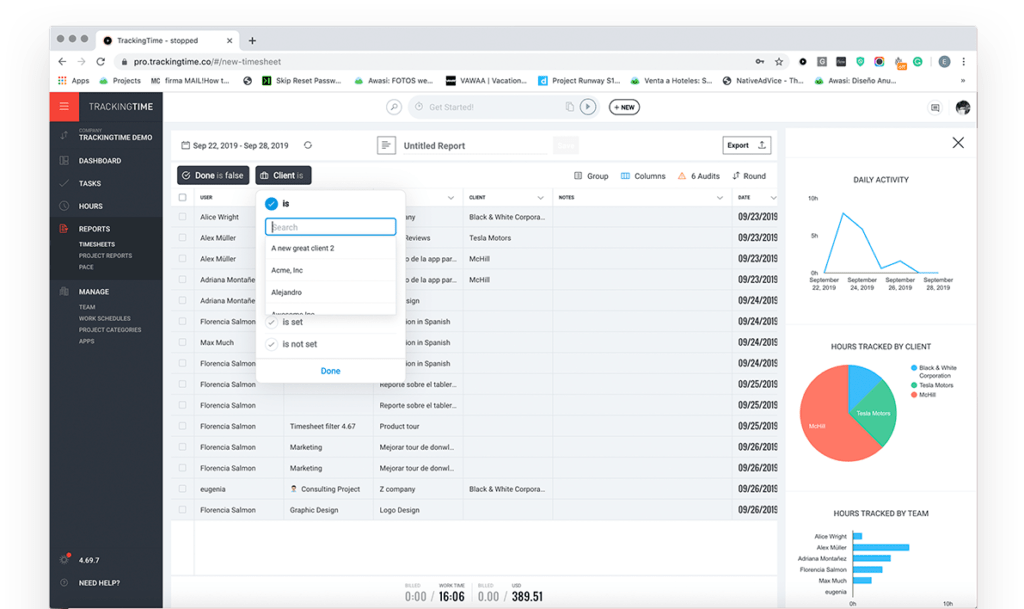This screenshot has width=1024, height=609.
Task: Click the Export button
Action: 746,144
